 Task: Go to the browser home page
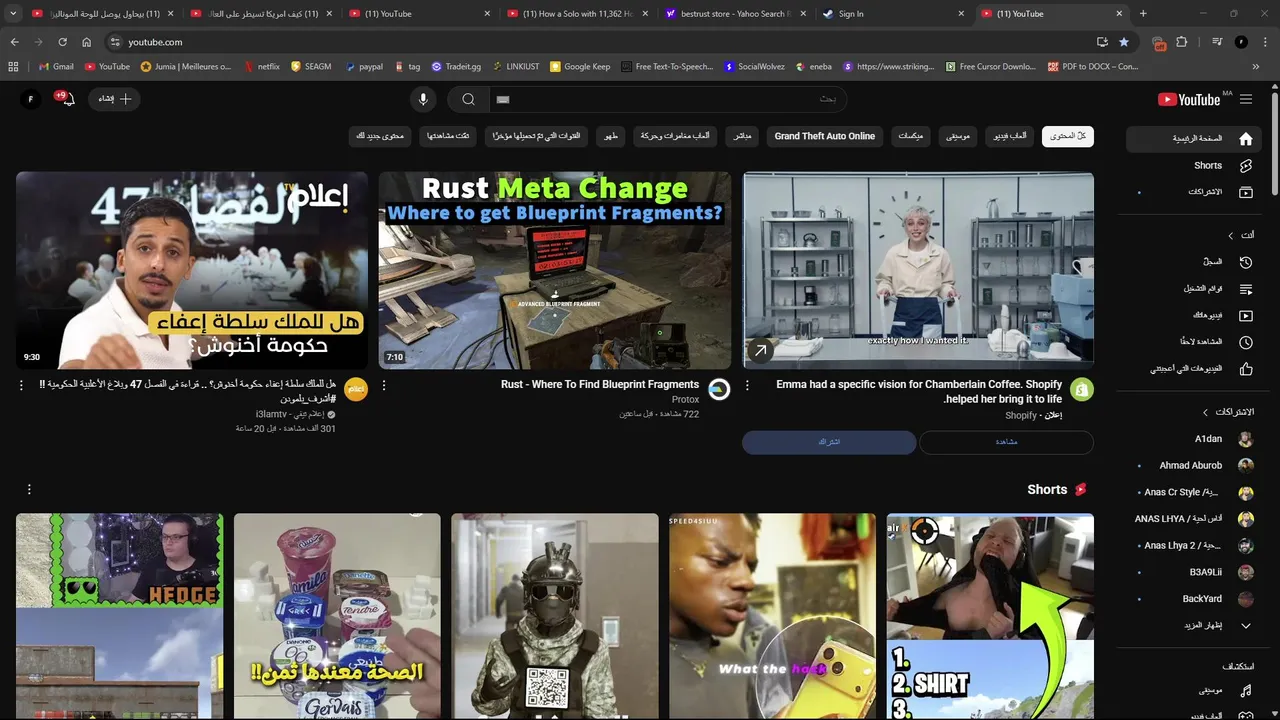click(87, 42)
